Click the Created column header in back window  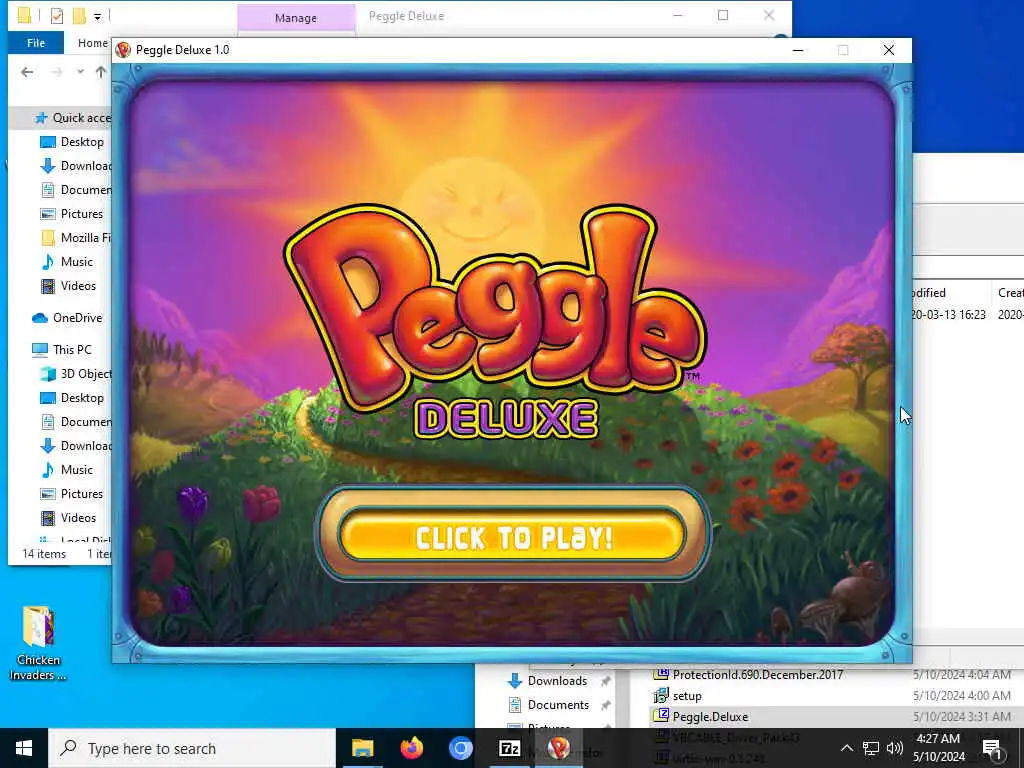pyautogui.click(x=1010, y=293)
